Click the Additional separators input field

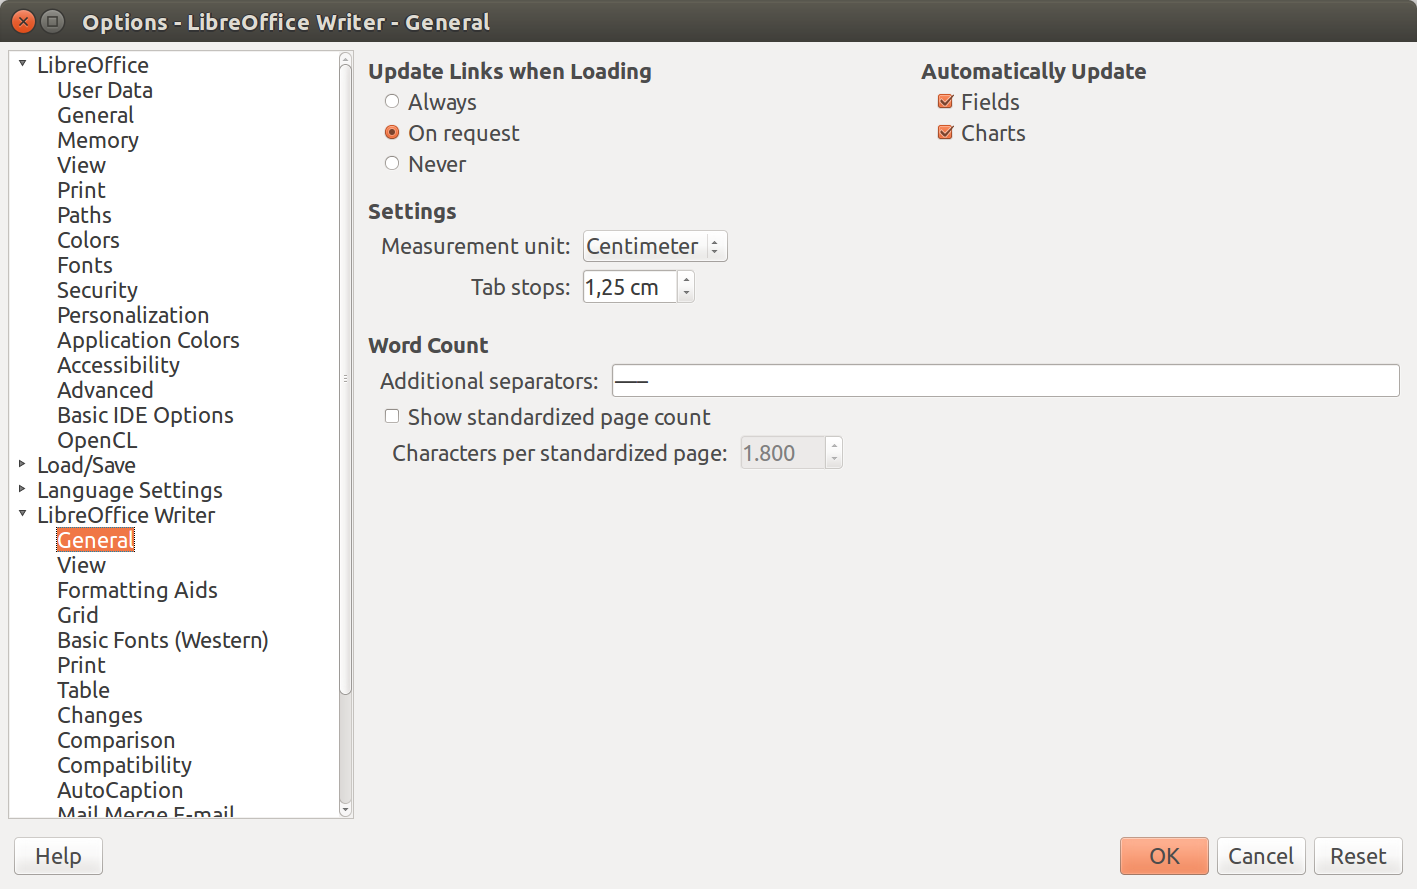(x=1000, y=381)
